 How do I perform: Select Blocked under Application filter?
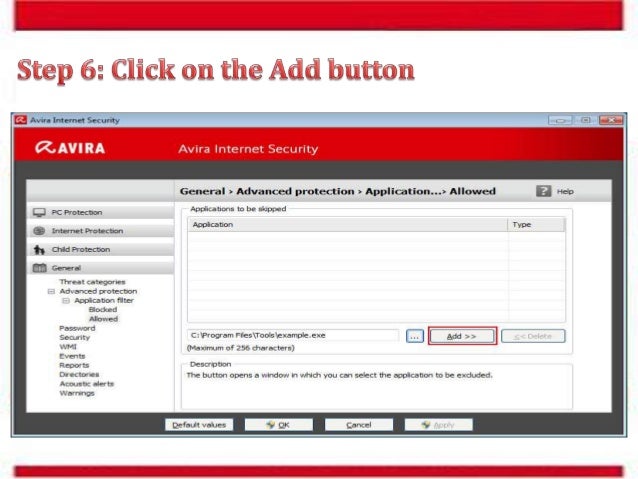click(x=103, y=310)
